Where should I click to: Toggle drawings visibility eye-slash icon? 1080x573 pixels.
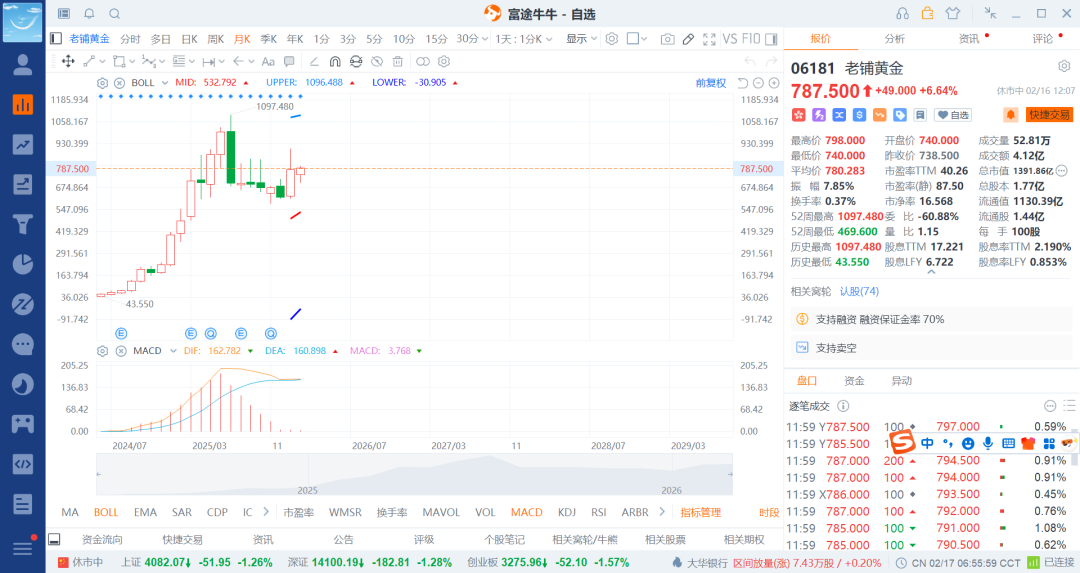pyautogui.click(x=377, y=61)
